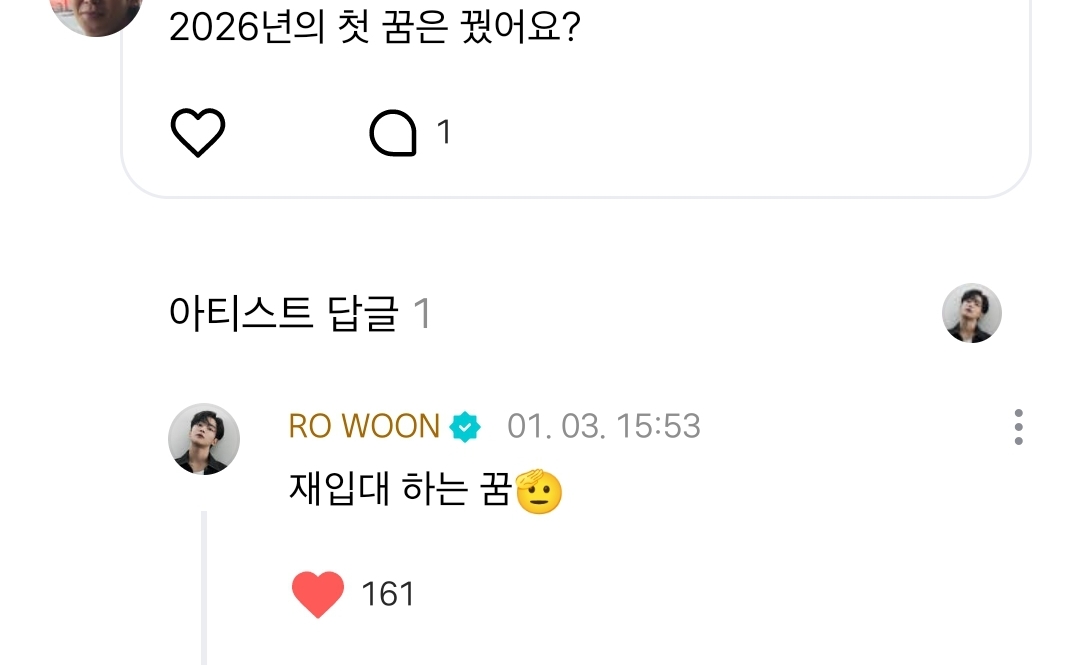Open comments via the speech bubble icon

pyautogui.click(x=393, y=132)
